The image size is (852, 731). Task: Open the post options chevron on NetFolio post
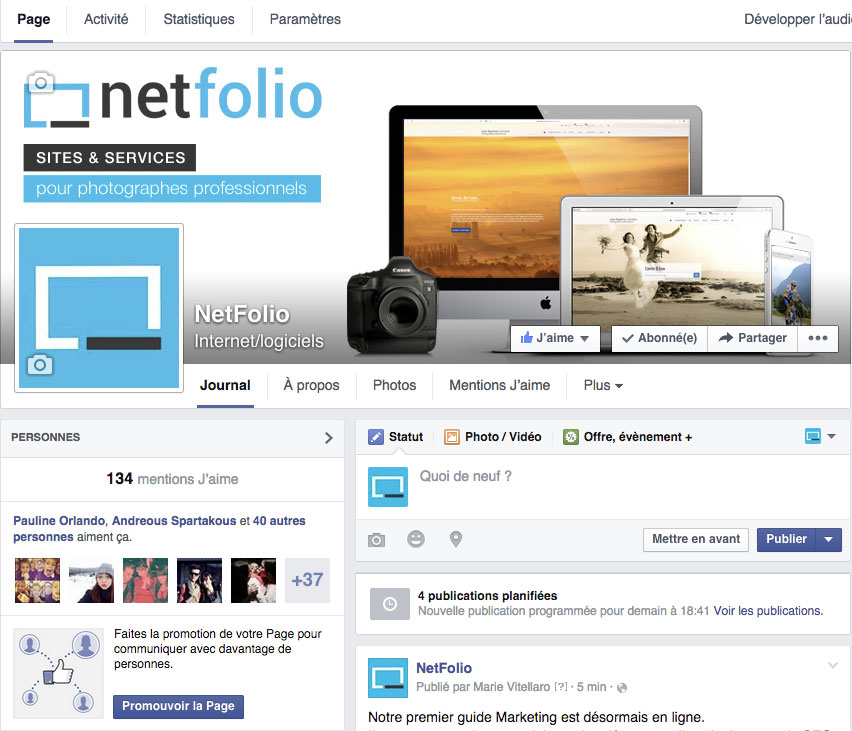832,665
